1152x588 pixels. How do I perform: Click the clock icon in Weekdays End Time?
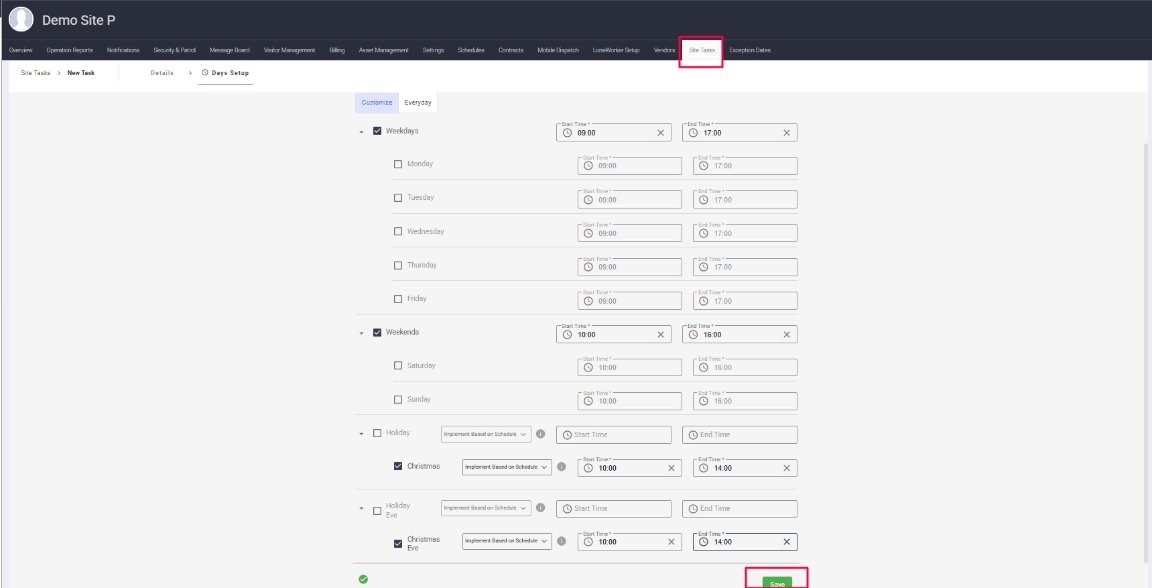click(693, 133)
